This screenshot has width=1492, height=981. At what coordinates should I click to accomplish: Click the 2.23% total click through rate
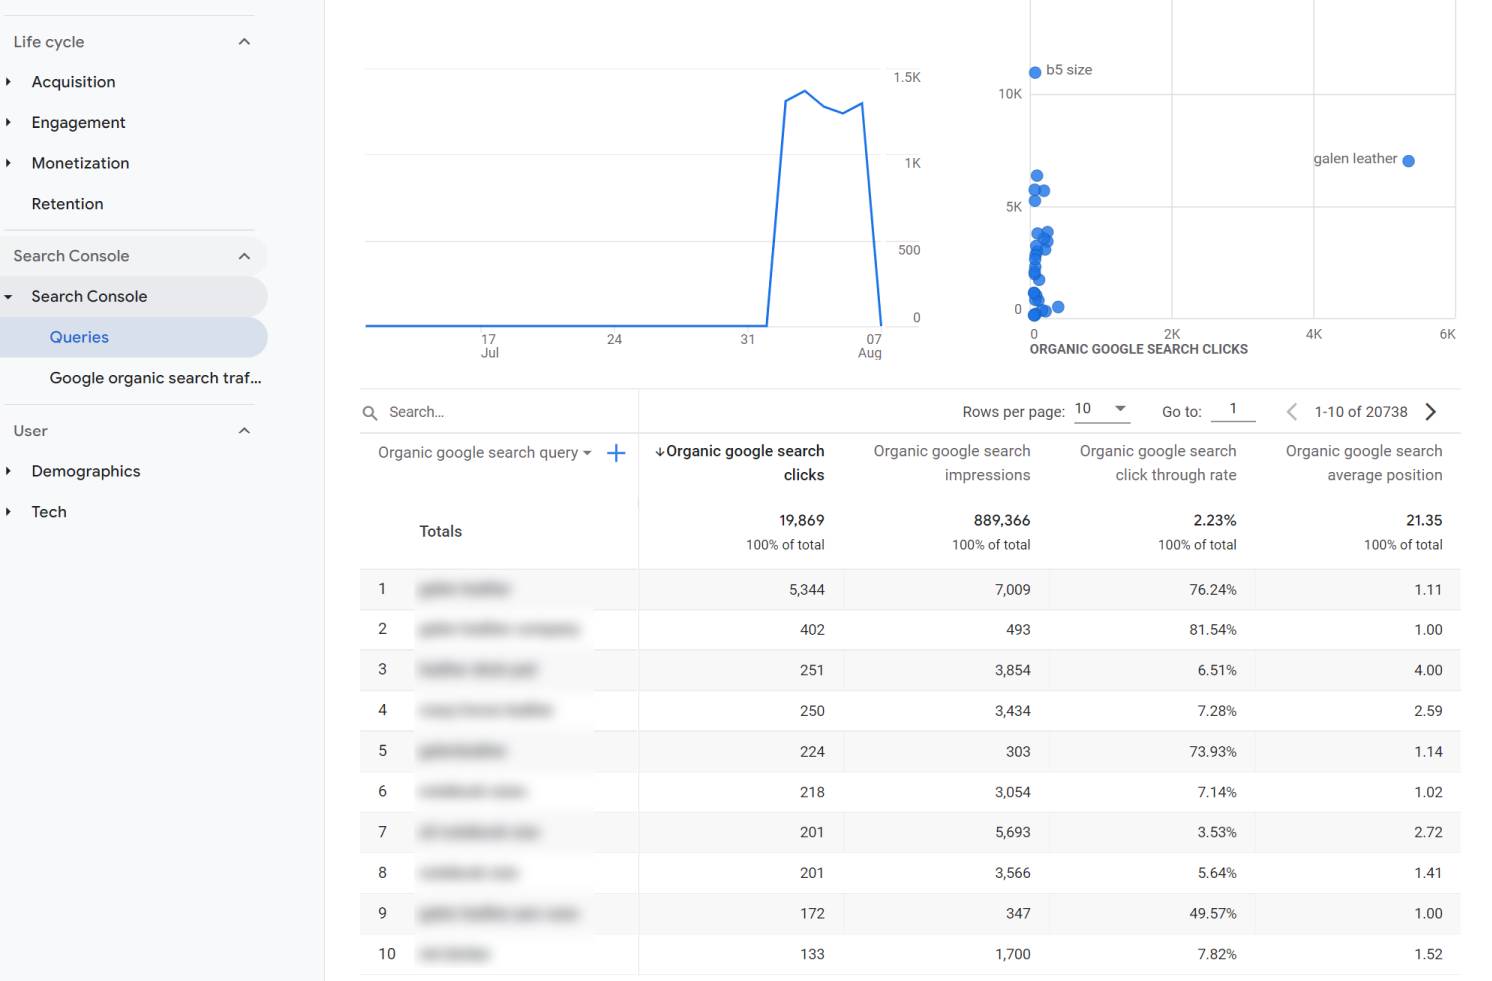click(1214, 521)
